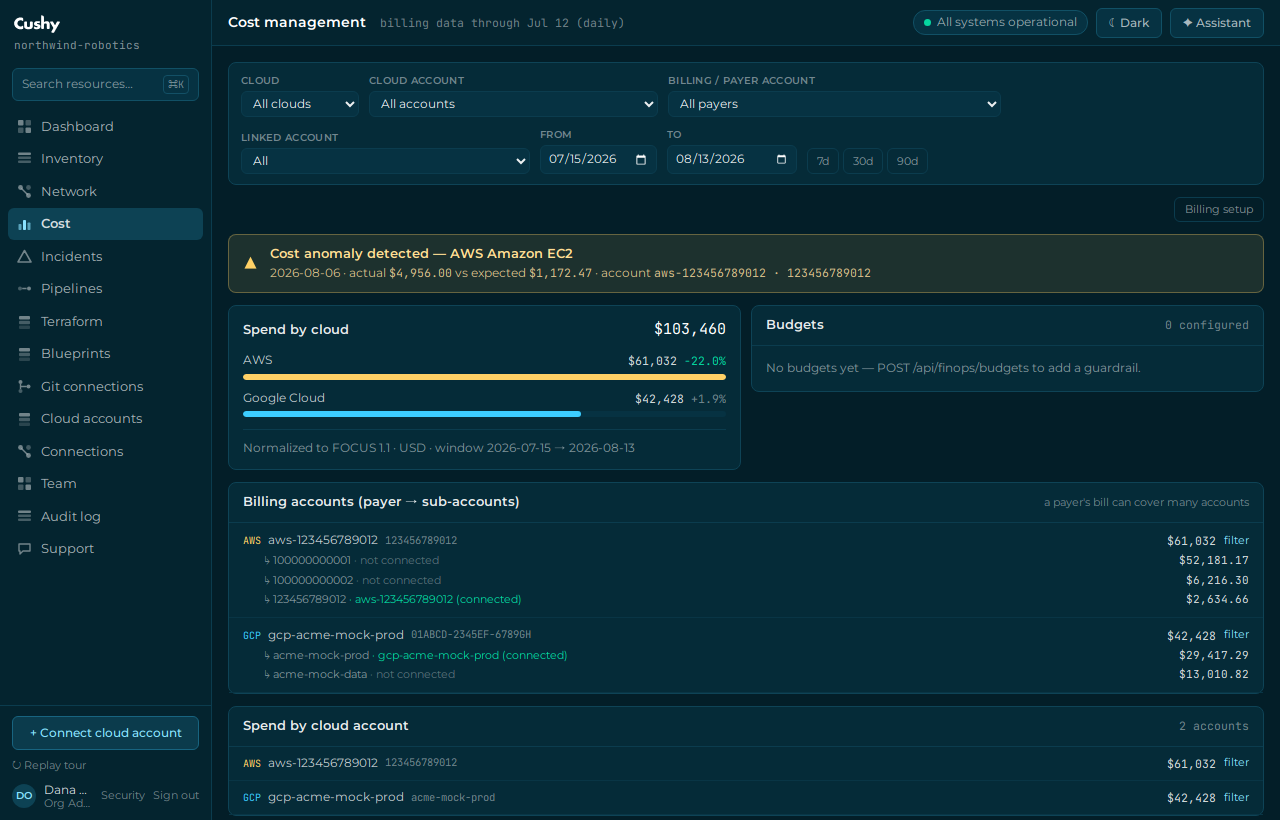Filter by gcp-acme-mock-prod billing account

1237,634
